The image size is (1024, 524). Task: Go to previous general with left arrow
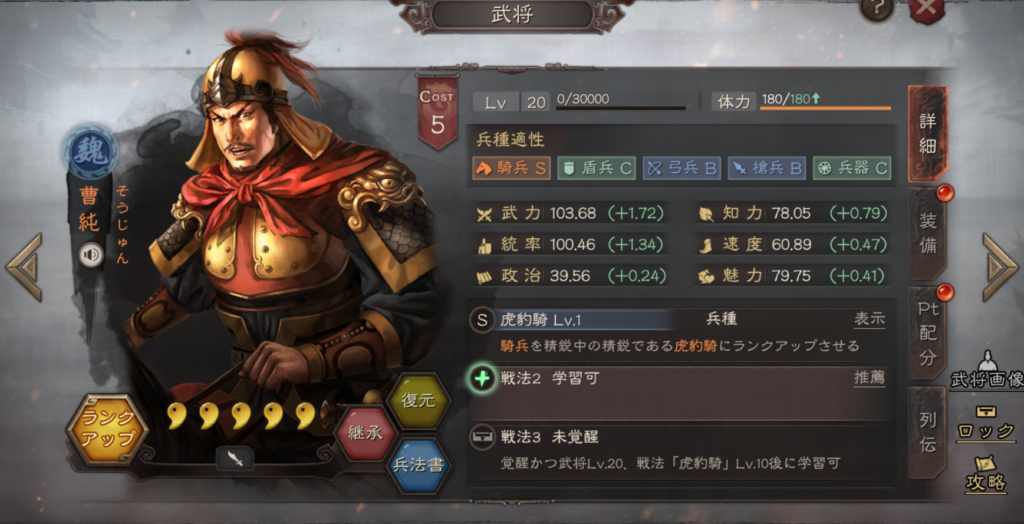pyautogui.click(x=25, y=267)
